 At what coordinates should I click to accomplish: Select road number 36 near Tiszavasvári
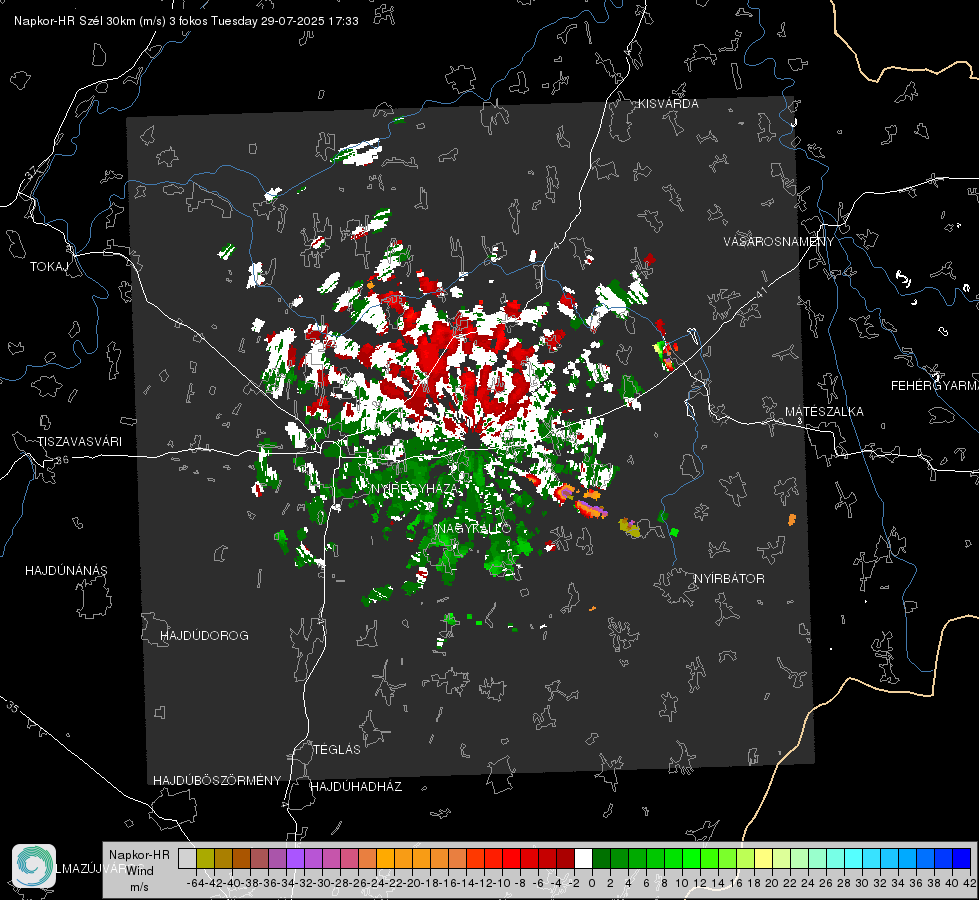tap(62, 460)
